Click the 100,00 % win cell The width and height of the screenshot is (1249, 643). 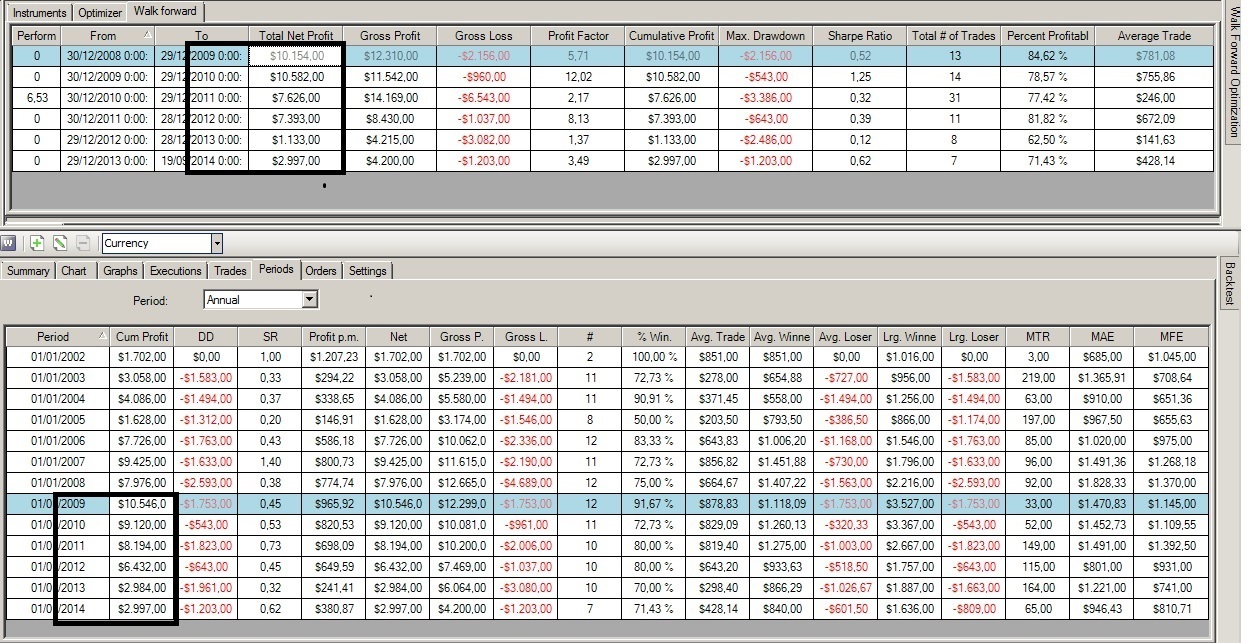pyautogui.click(x=654, y=356)
